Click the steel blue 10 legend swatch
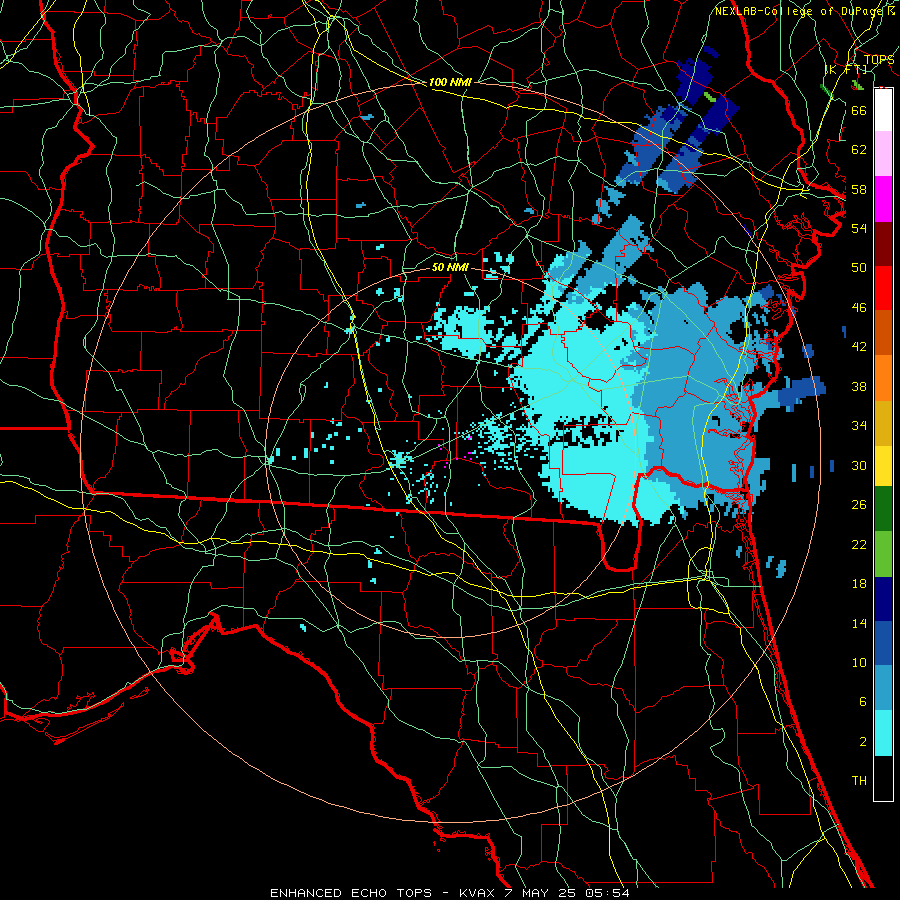 tap(883, 688)
